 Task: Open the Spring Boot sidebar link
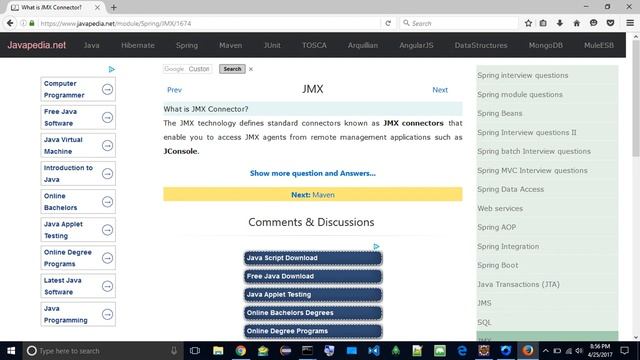[498, 265]
